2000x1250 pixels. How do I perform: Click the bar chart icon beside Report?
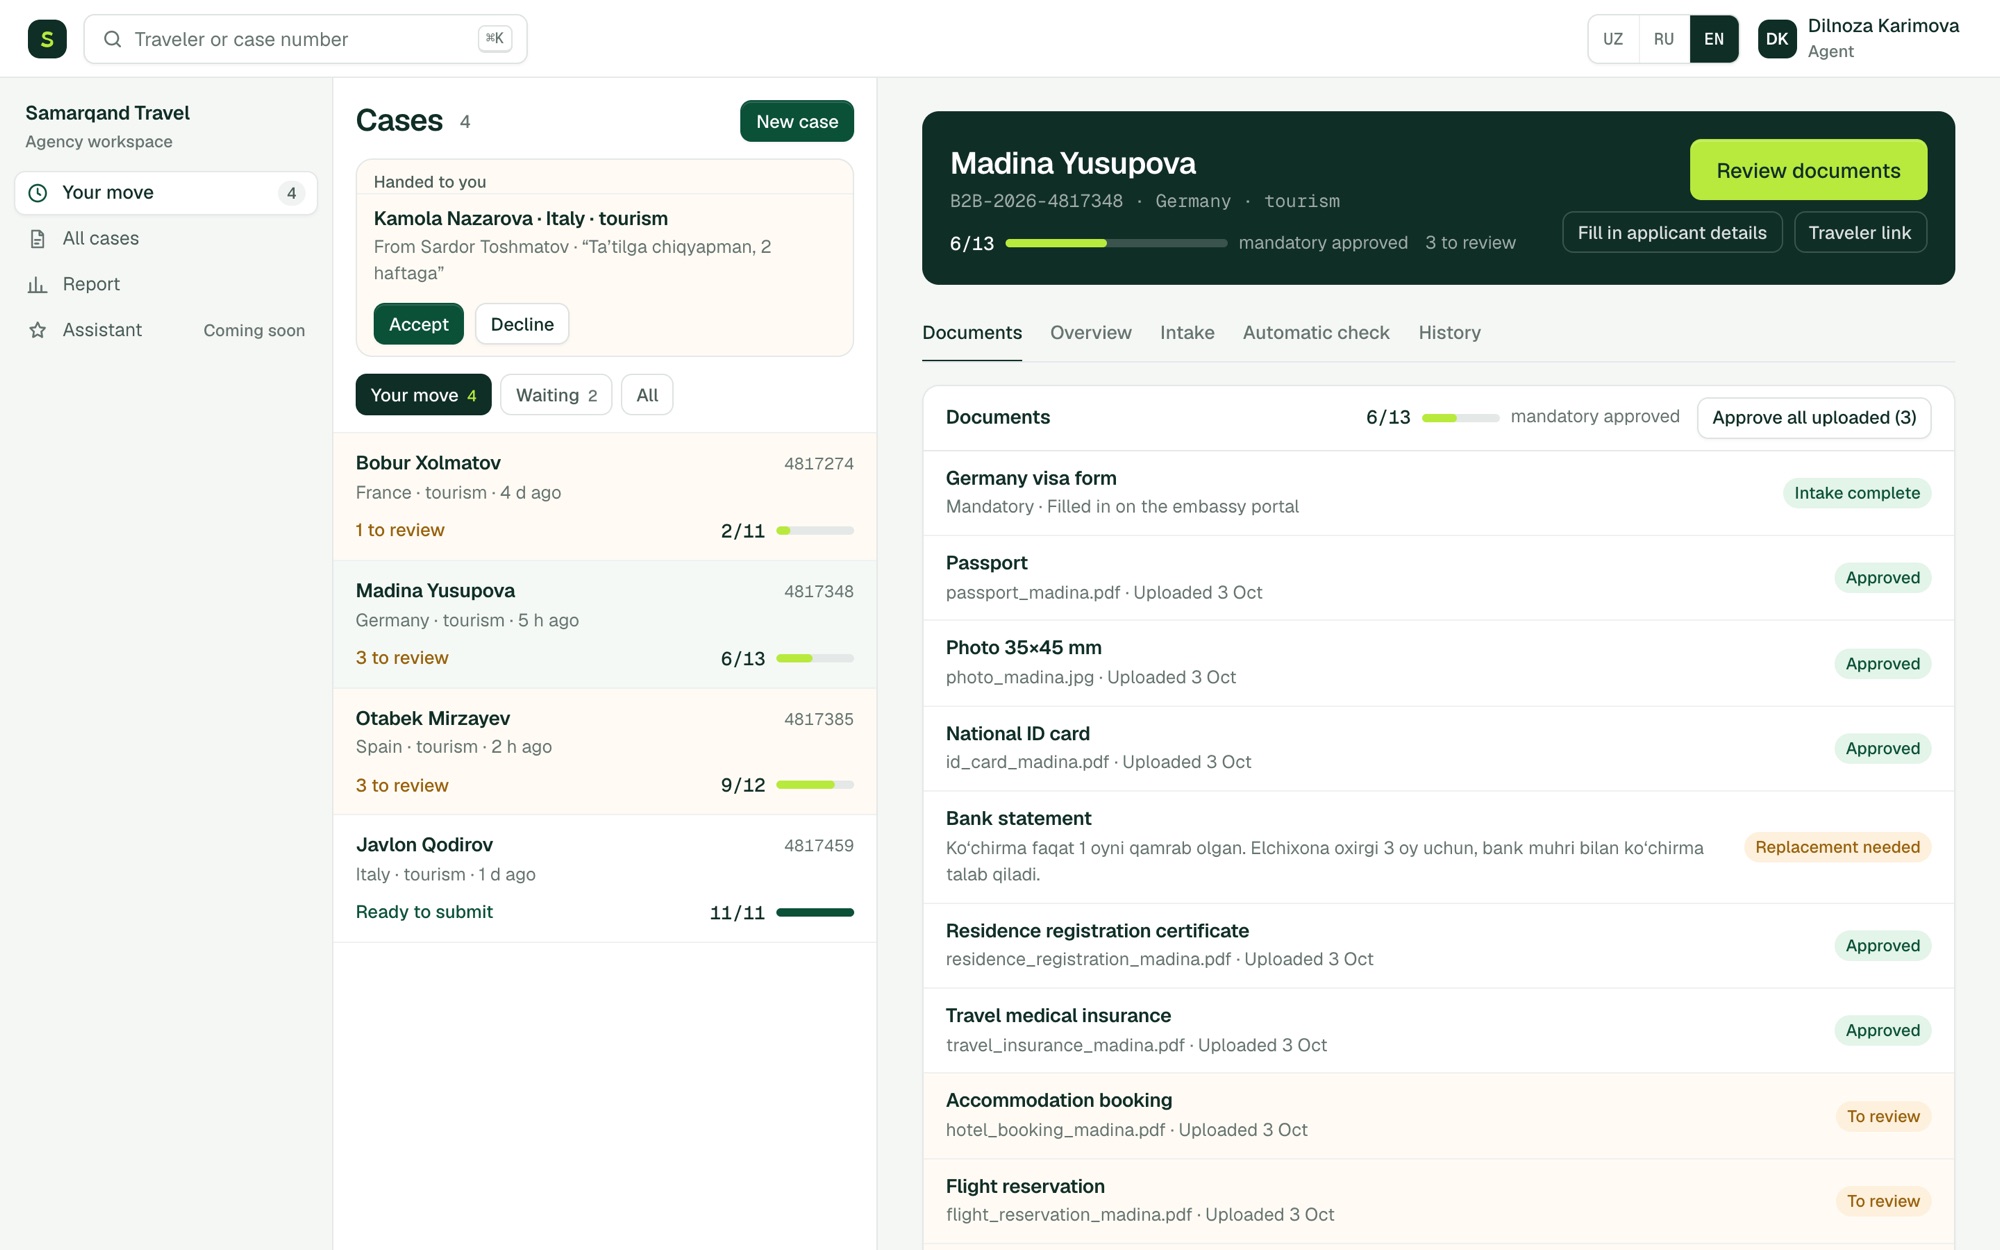coord(38,285)
